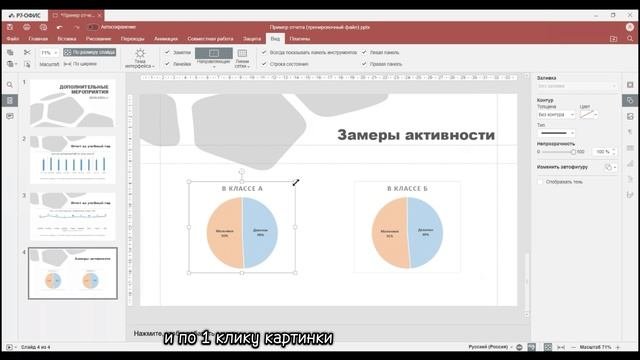Open paragraph settings icon in right sidebar
640x360 pixels.
(630, 132)
